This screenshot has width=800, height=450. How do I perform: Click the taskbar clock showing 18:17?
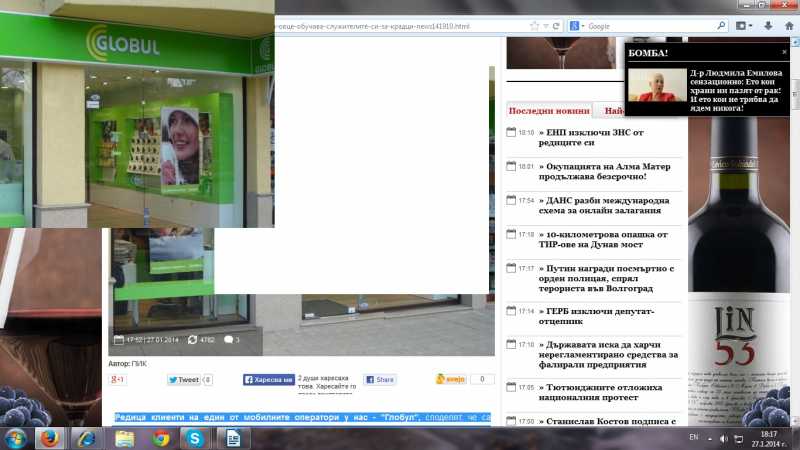click(x=768, y=439)
